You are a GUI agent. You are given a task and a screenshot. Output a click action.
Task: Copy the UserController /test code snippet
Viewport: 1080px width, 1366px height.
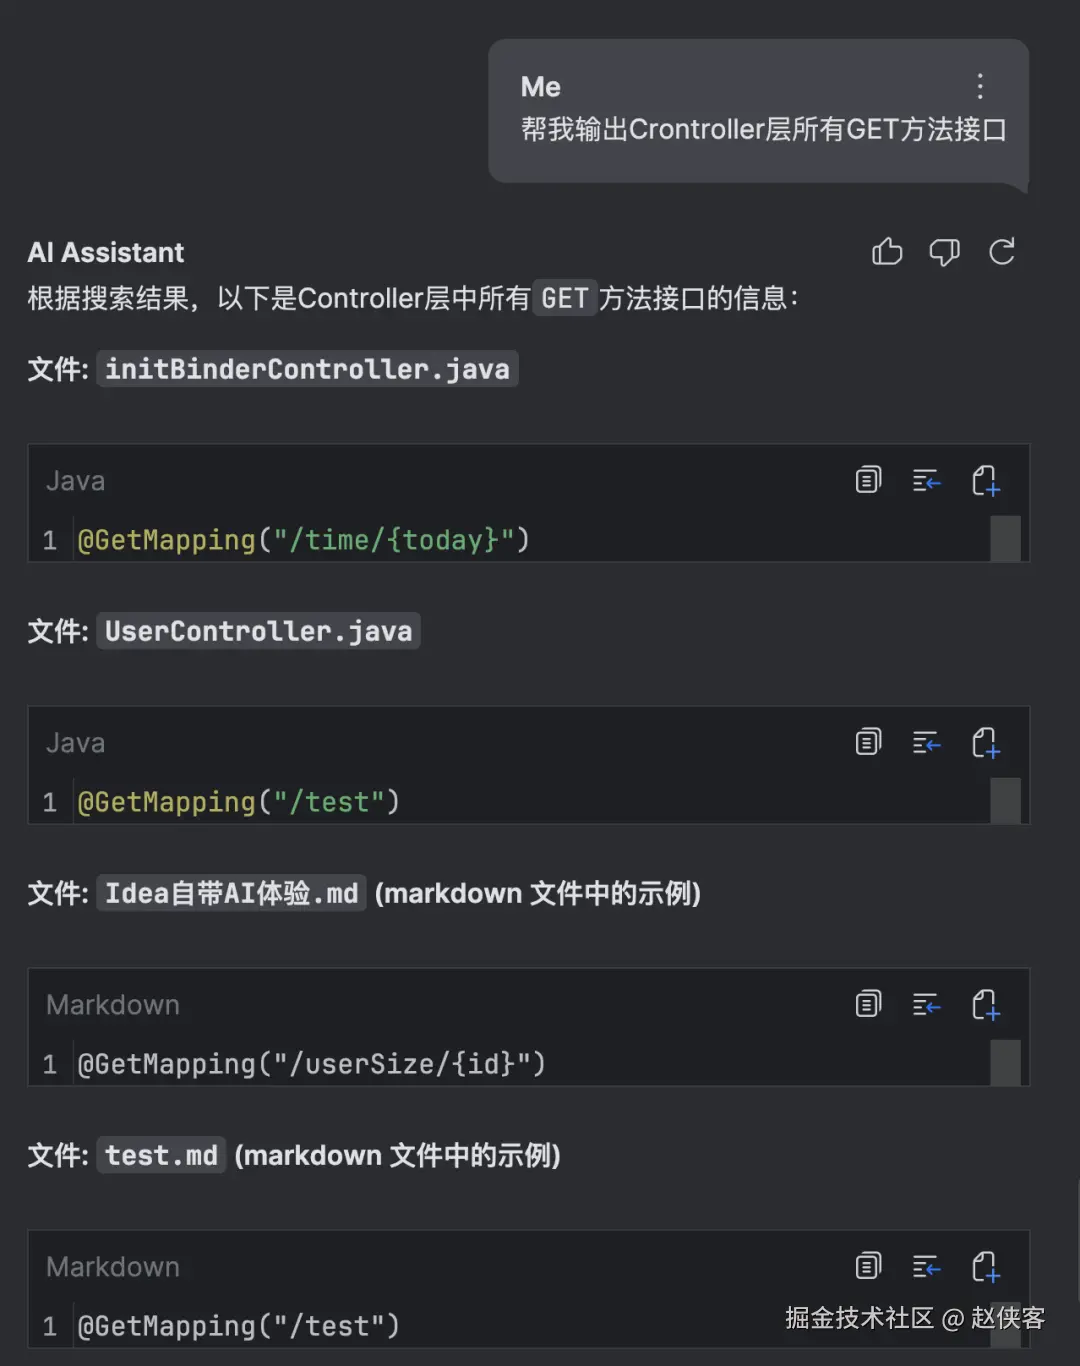[868, 742]
